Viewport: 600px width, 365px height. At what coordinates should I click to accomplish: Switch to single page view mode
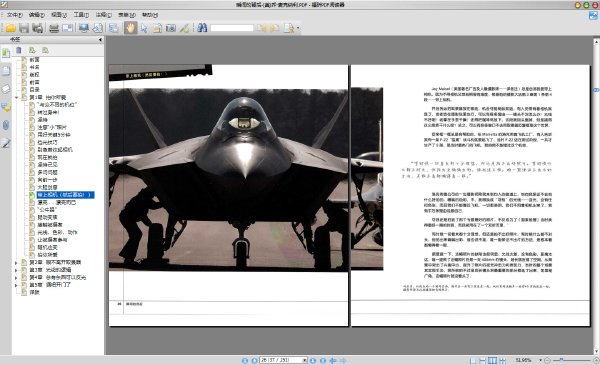pos(473,360)
